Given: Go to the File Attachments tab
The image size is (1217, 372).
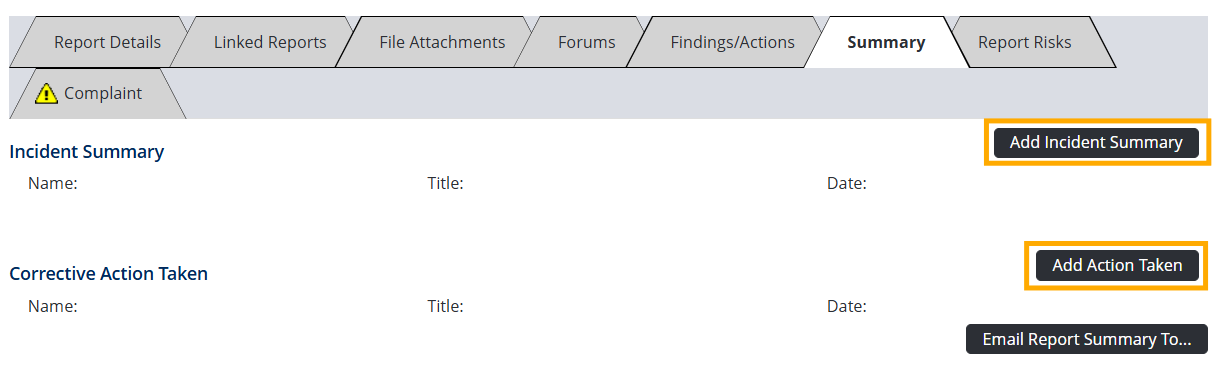Looking at the screenshot, I should (x=442, y=42).
